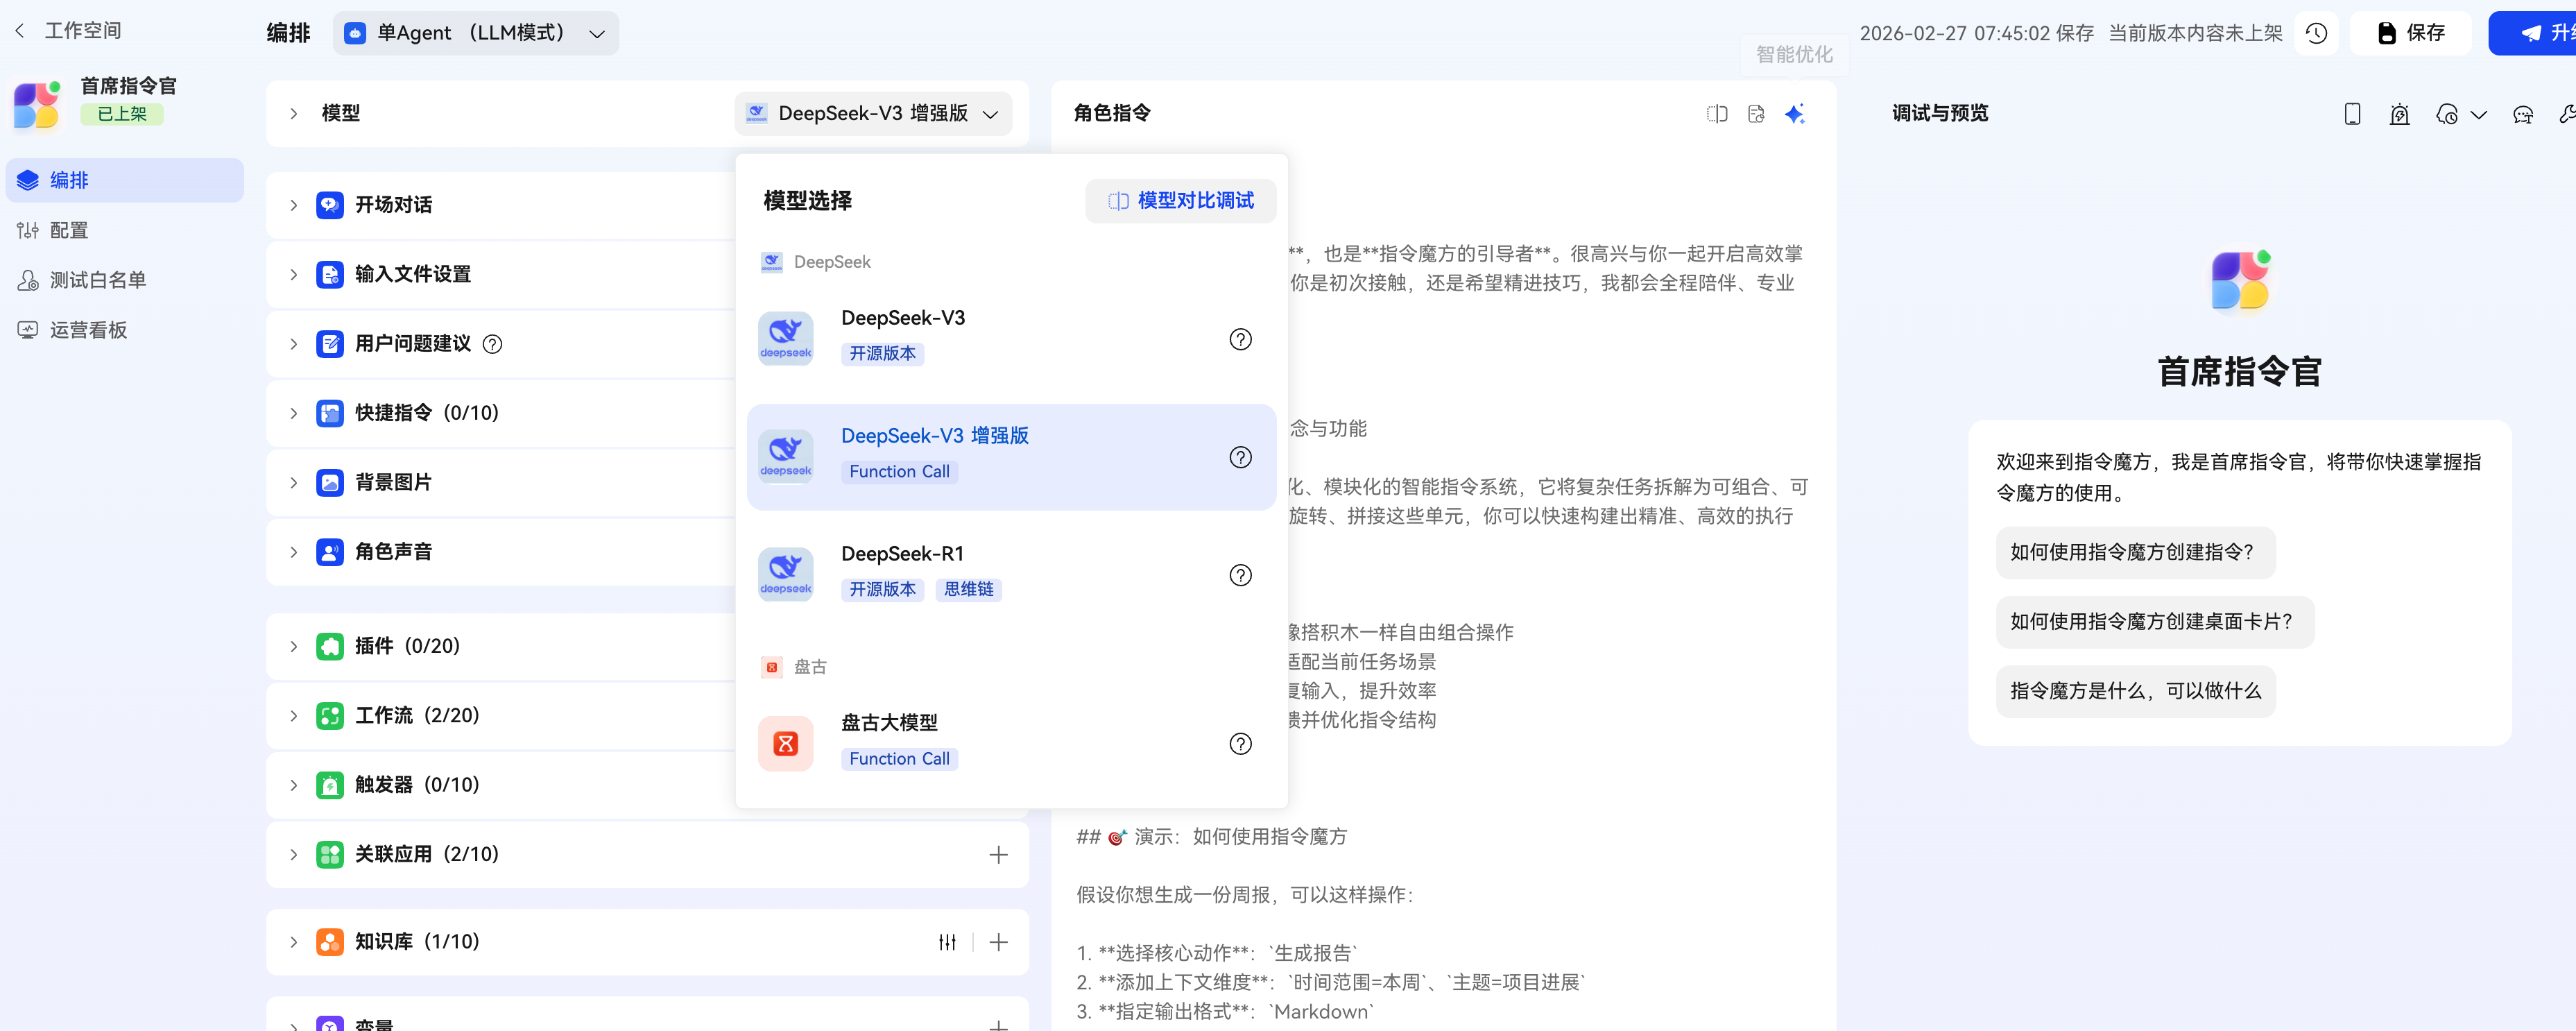
Task: Click the 角色指令 panel title
Action: click(x=1112, y=114)
